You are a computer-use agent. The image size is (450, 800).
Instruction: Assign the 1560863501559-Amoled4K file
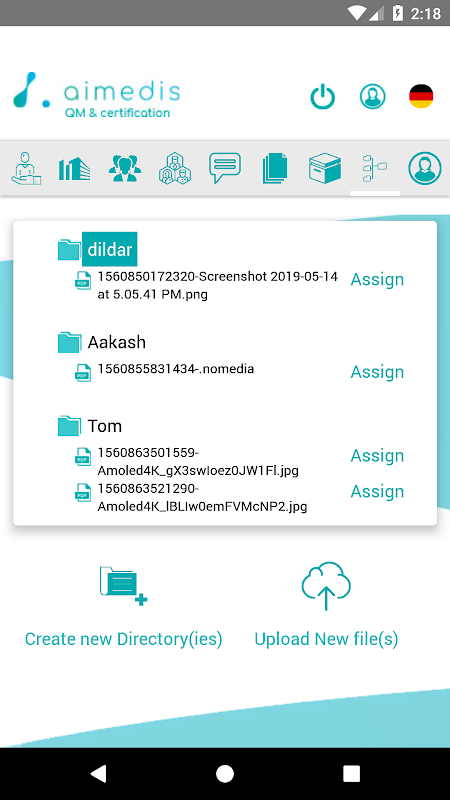(x=377, y=456)
